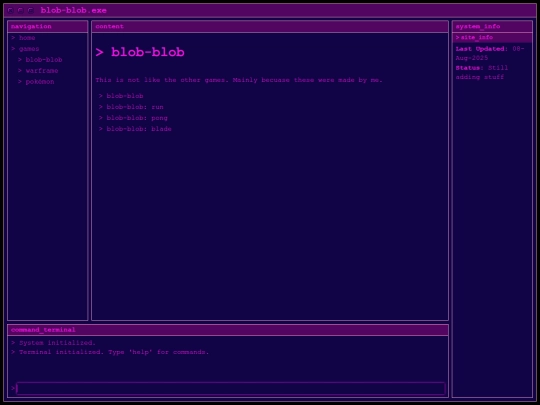Click the system_info panel header
Viewport: 540px width, 405px height.
click(492, 27)
